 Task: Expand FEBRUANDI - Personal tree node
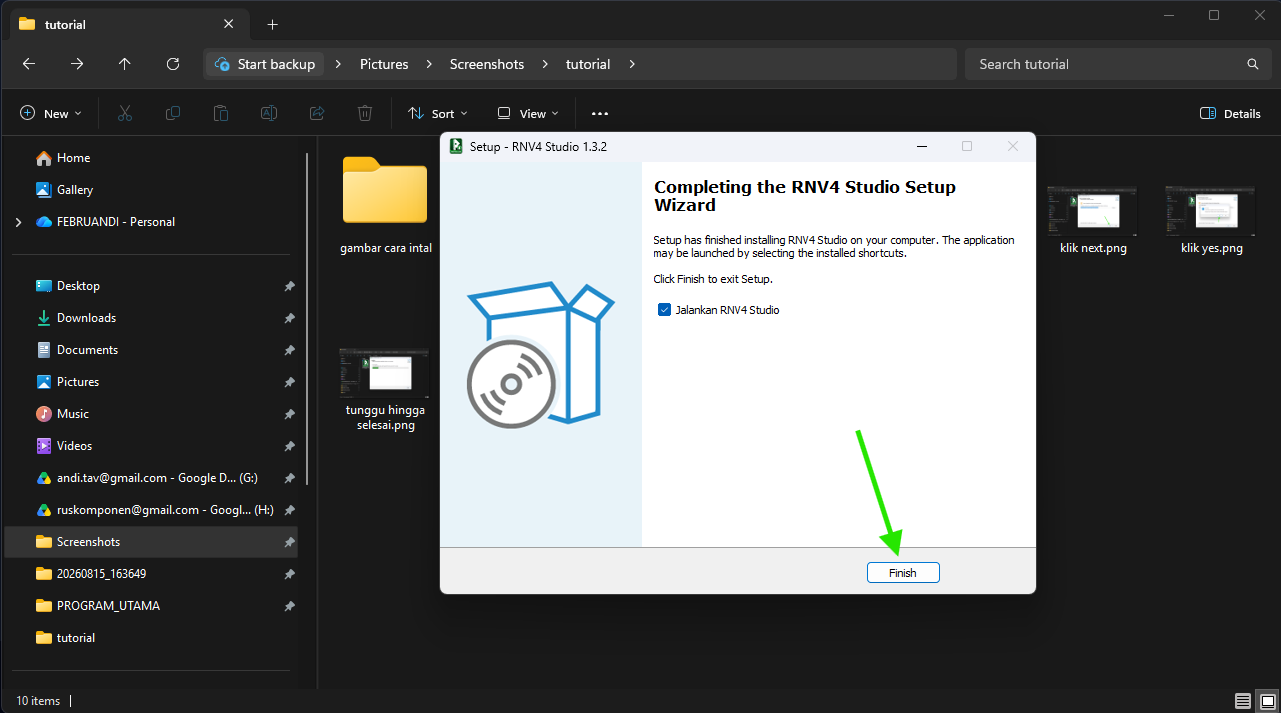pos(19,222)
